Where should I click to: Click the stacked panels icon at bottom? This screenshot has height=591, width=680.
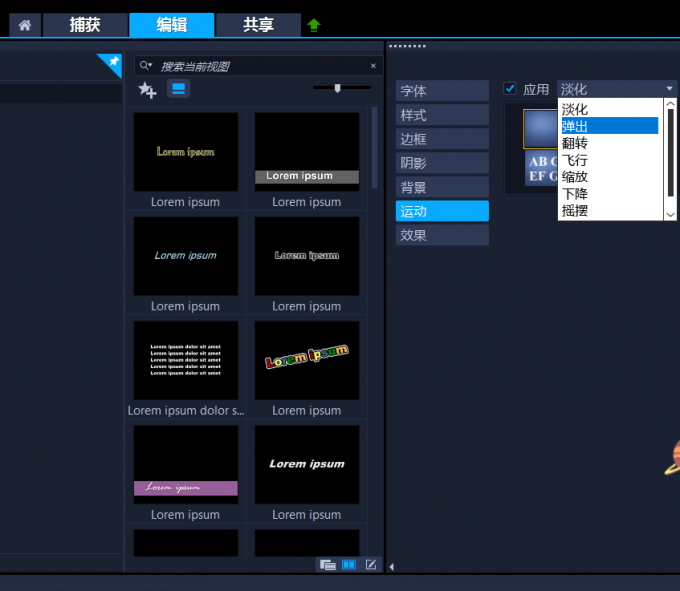pos(327,565)
